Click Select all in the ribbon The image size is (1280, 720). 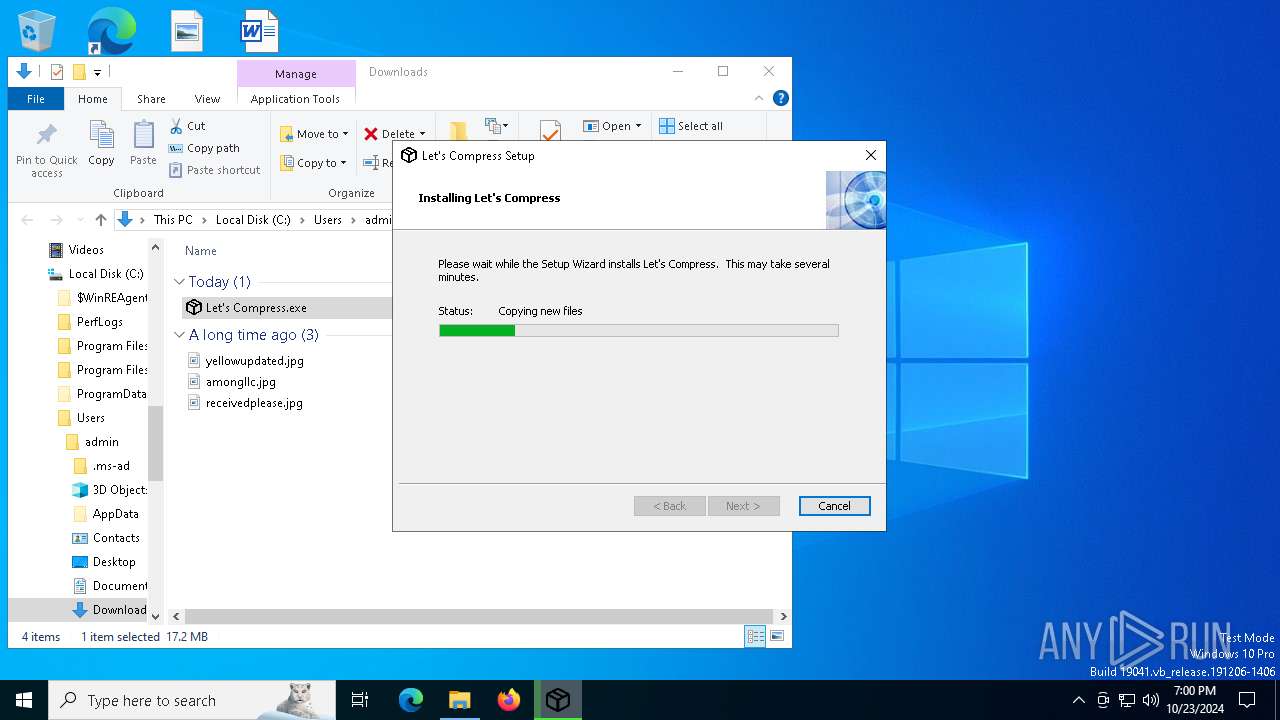point(691,126)
